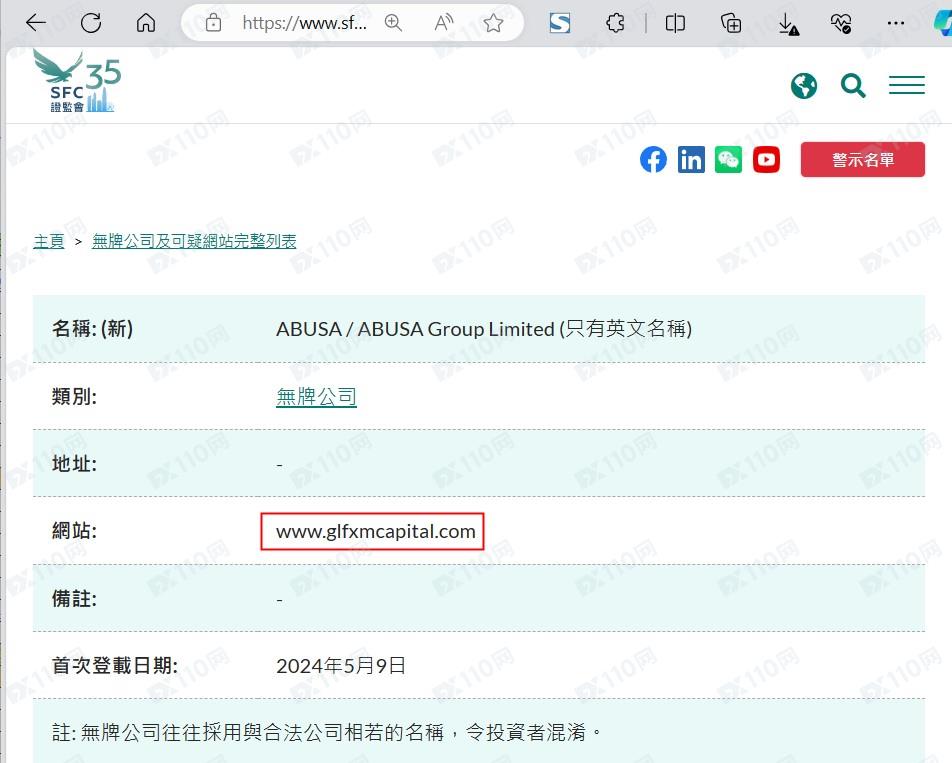Open the browser downloads panel
Screen dimensions: 952x763
pyautogui.click(x=788, y=24)
